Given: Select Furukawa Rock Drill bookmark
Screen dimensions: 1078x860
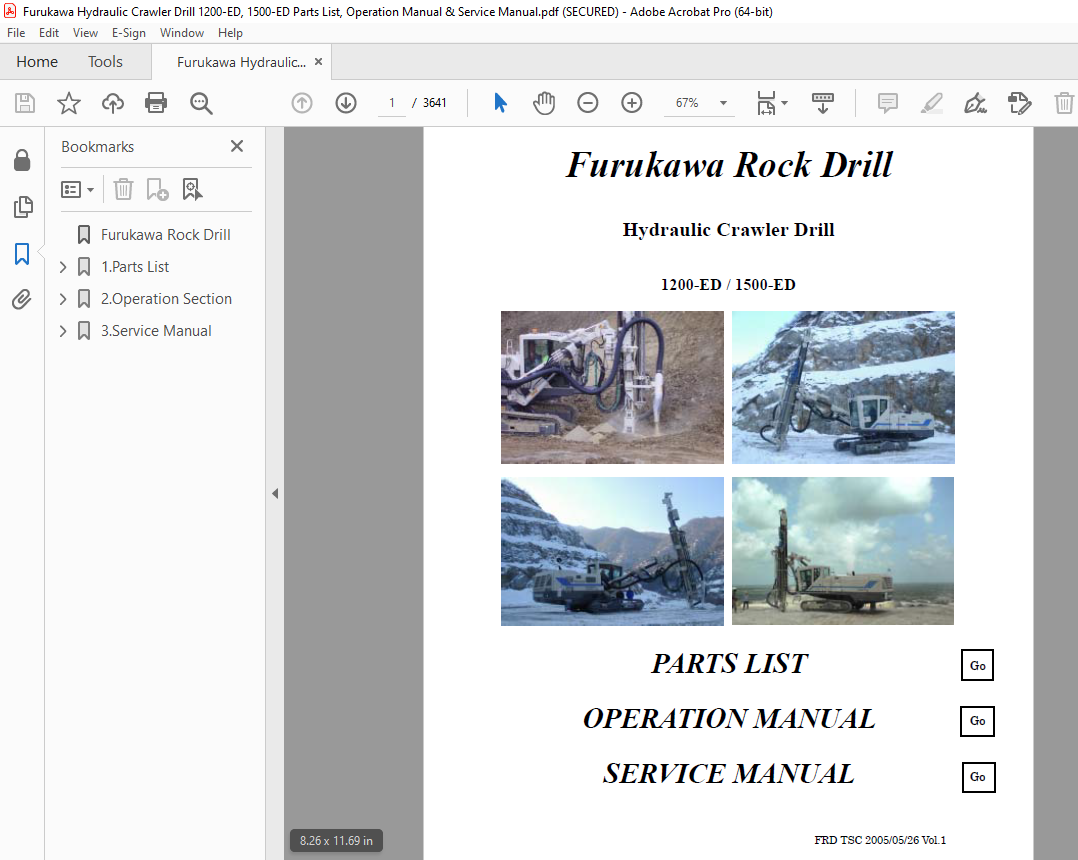Looking at the screenshot, I should pos(166,235).
